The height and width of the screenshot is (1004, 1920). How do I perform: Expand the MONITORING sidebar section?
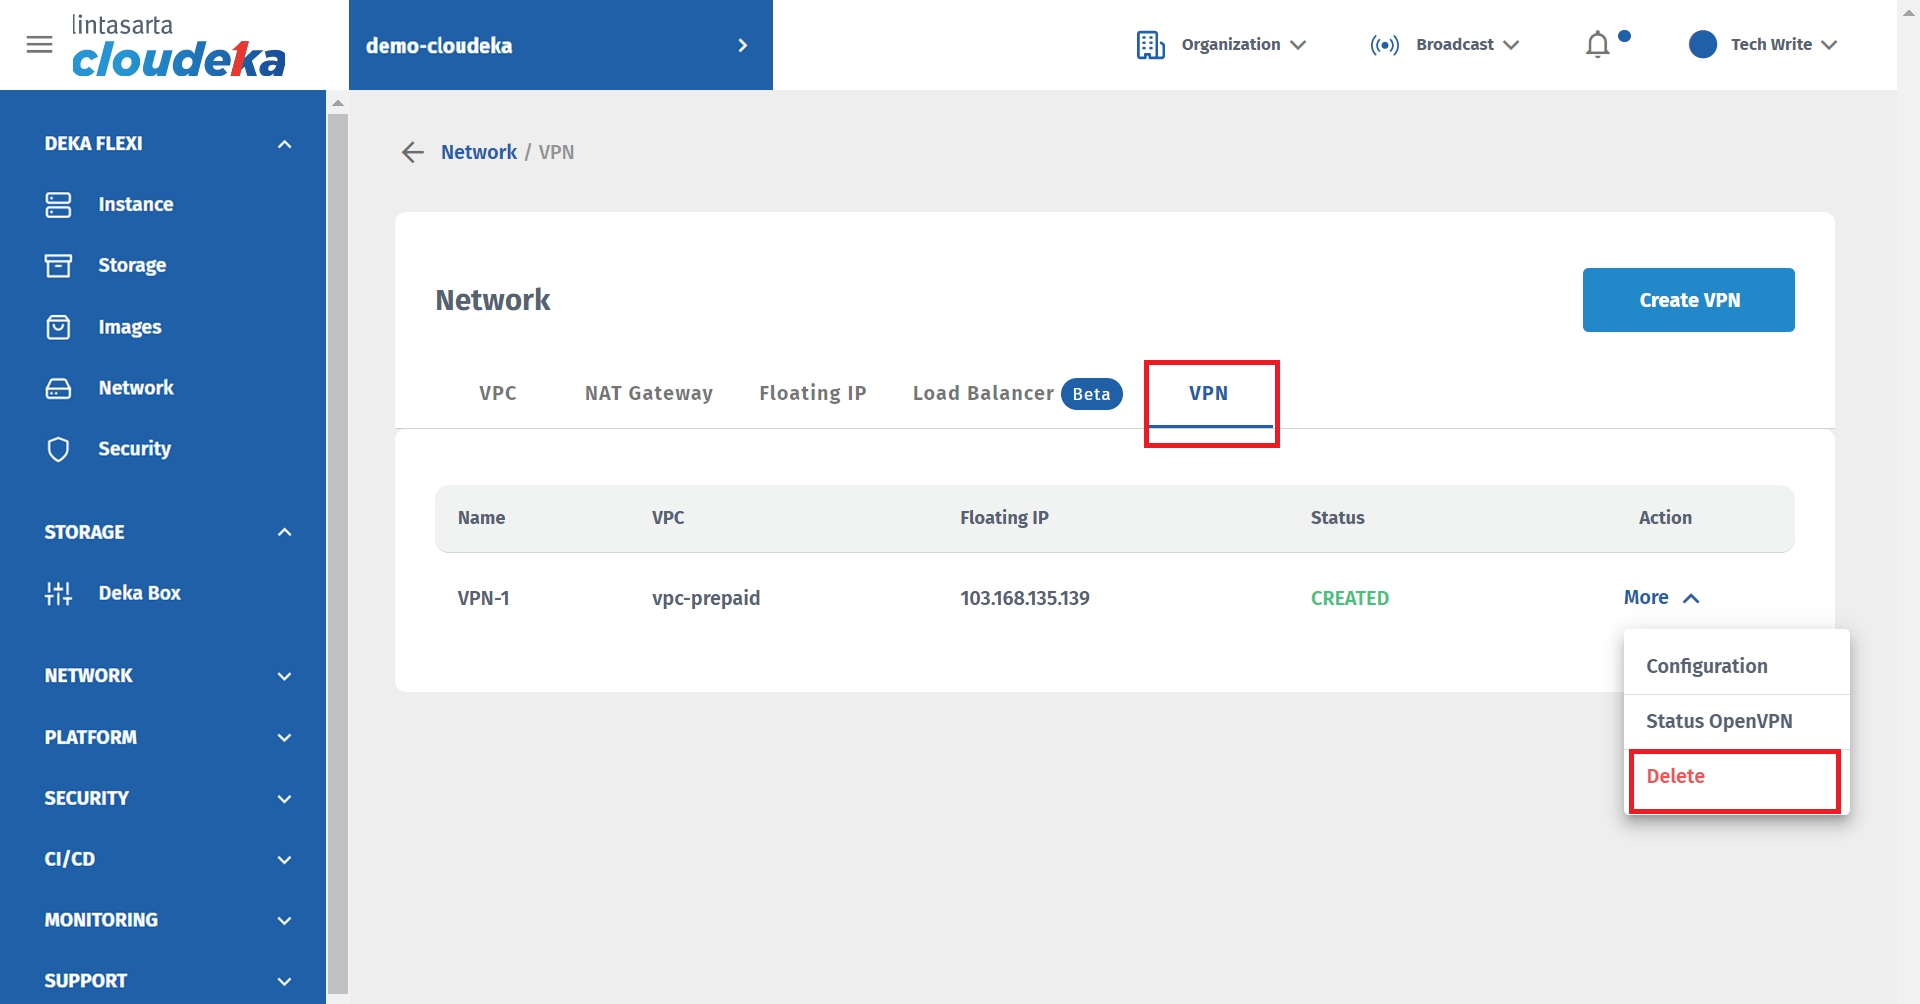pyautogui.click(x=284, y=921)
